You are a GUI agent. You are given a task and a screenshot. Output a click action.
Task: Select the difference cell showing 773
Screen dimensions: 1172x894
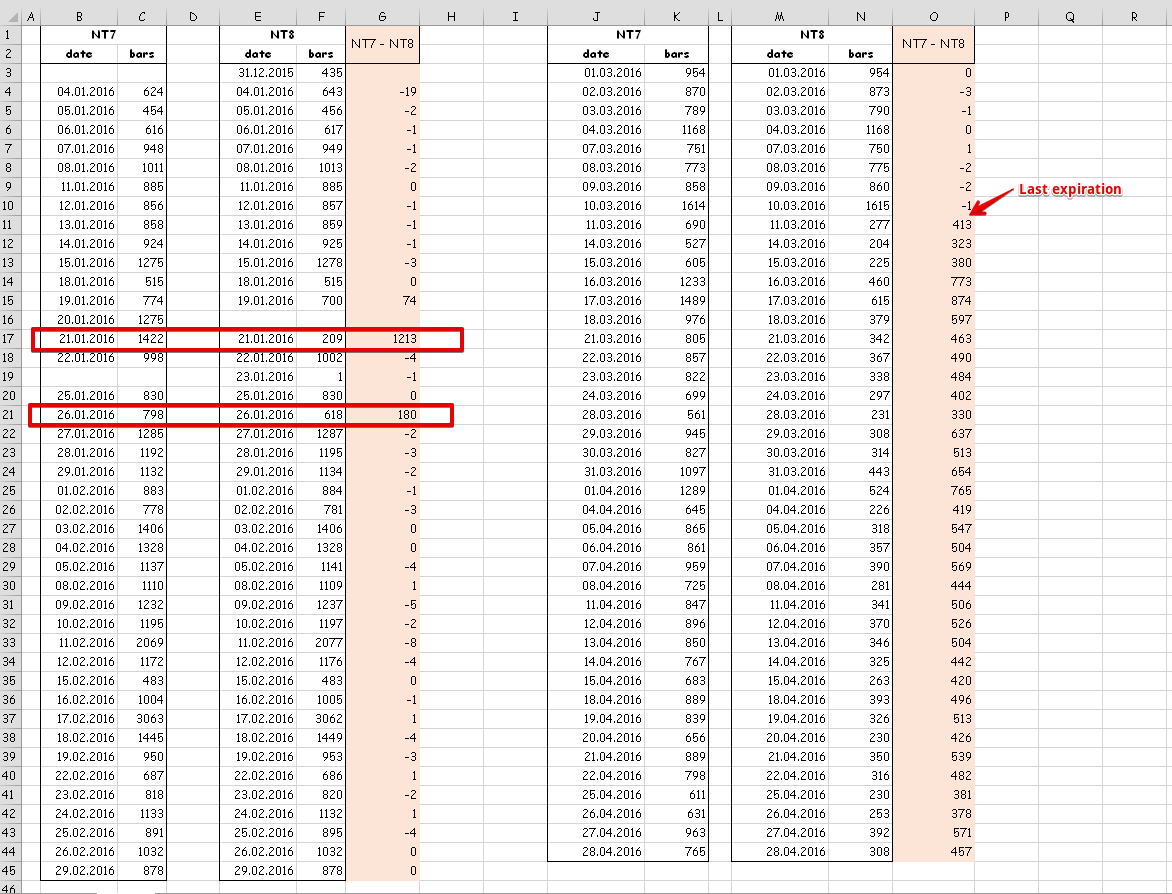point(934,282)
